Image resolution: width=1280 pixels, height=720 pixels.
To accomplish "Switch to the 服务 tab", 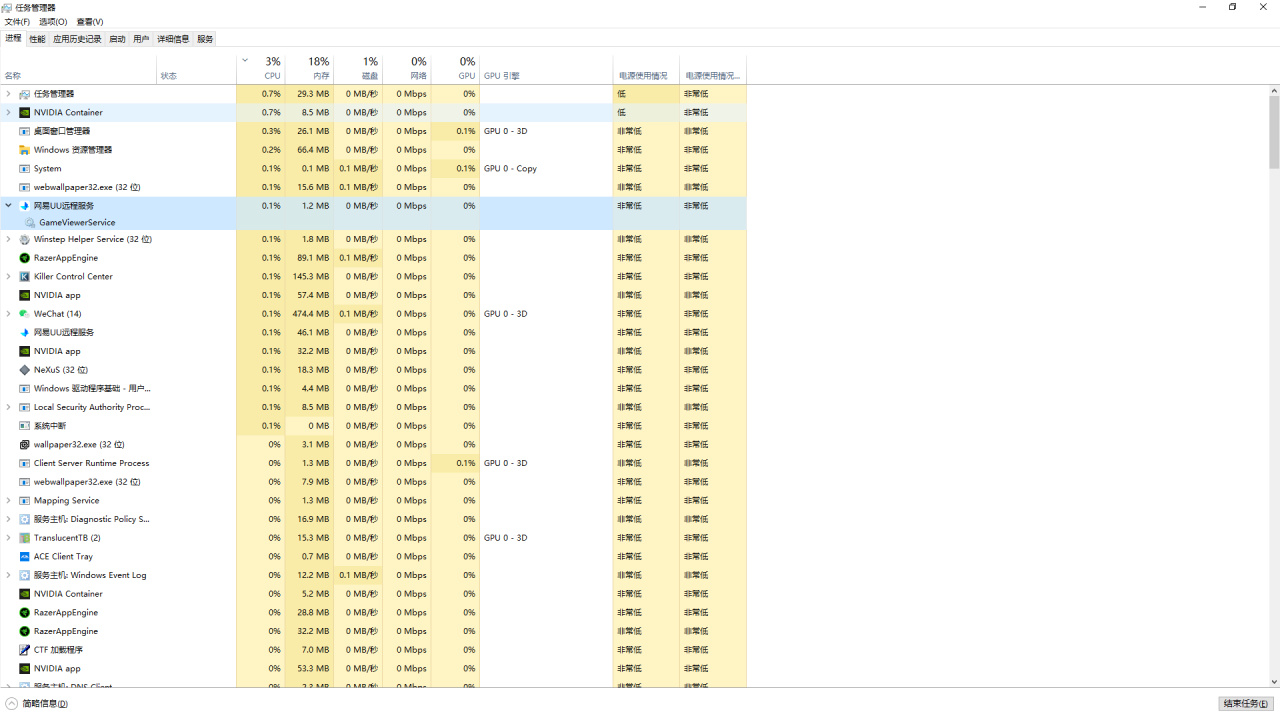I will [x=205, y=39].
